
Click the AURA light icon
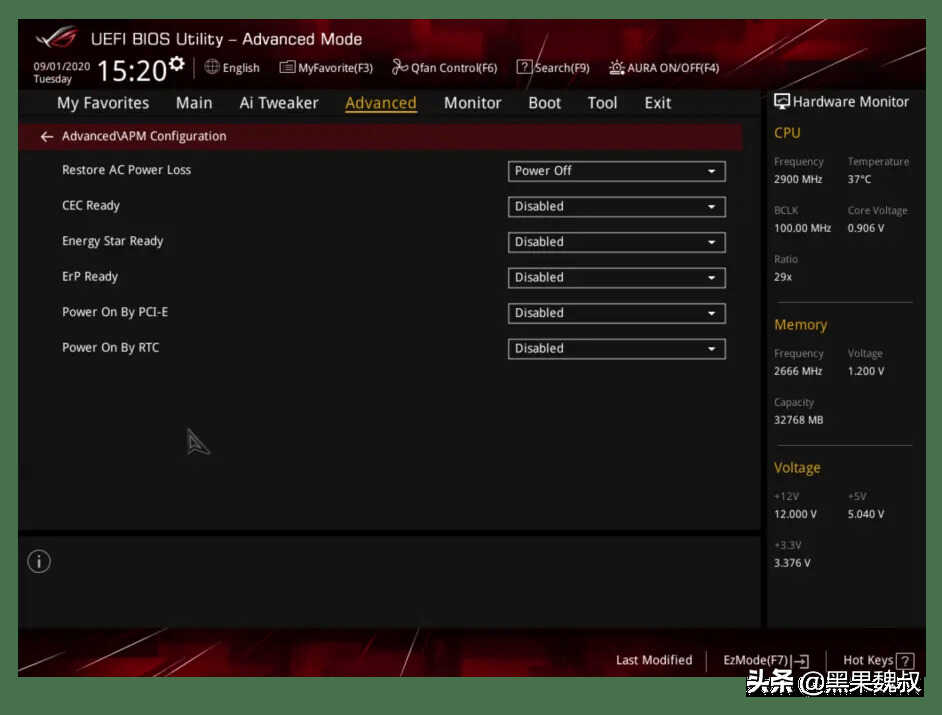616,67
